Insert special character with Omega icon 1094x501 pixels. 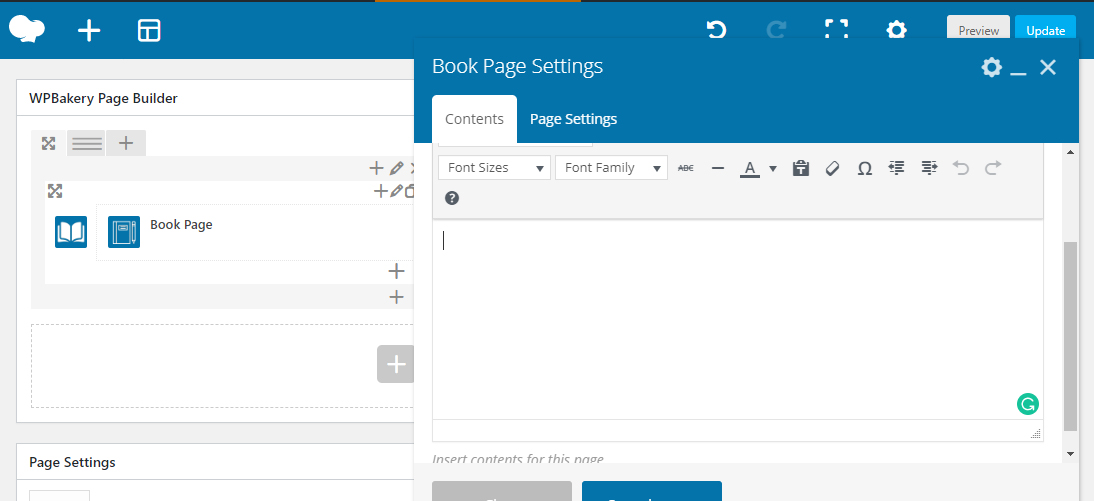point(864,168)
